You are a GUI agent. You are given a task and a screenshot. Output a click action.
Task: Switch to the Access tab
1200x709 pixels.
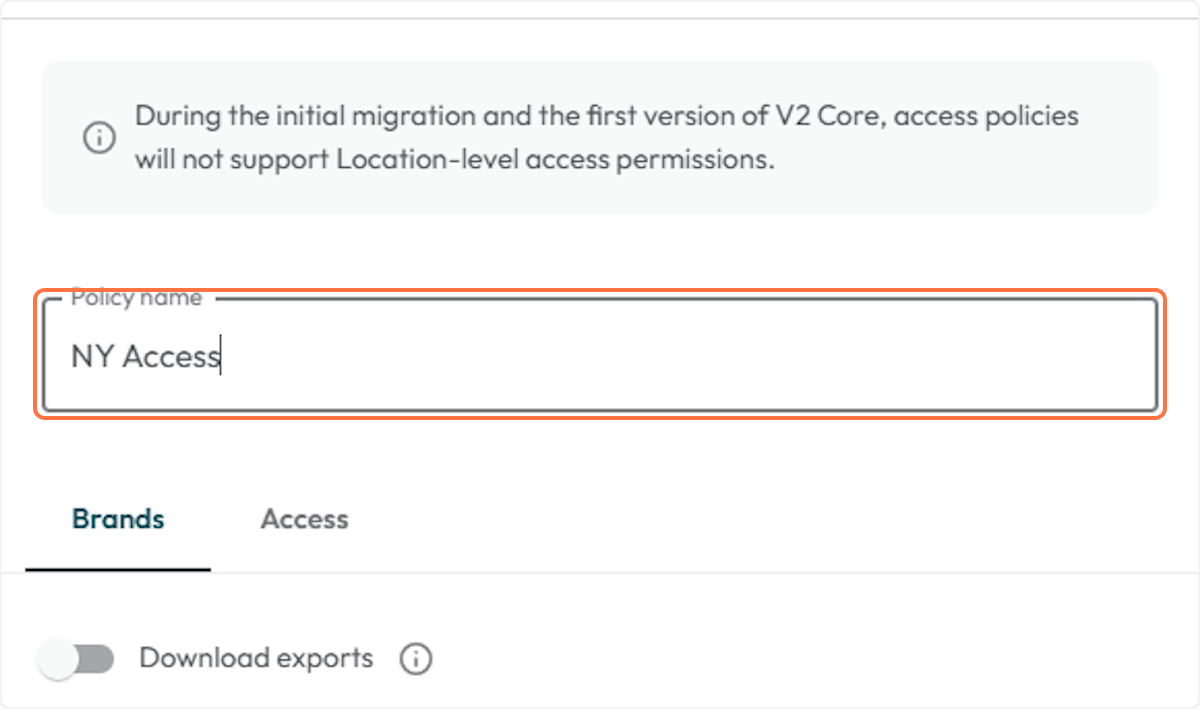304,520
